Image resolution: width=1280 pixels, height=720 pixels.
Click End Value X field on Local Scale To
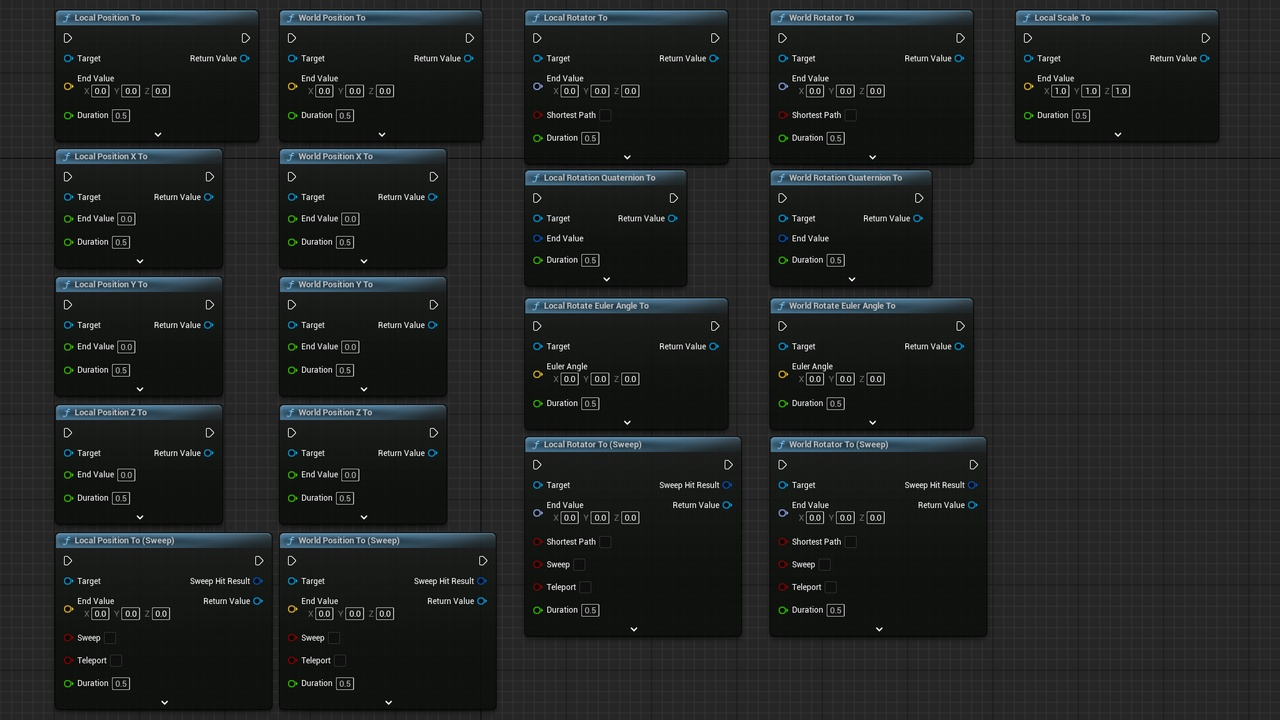click(x=1061, y=91)
